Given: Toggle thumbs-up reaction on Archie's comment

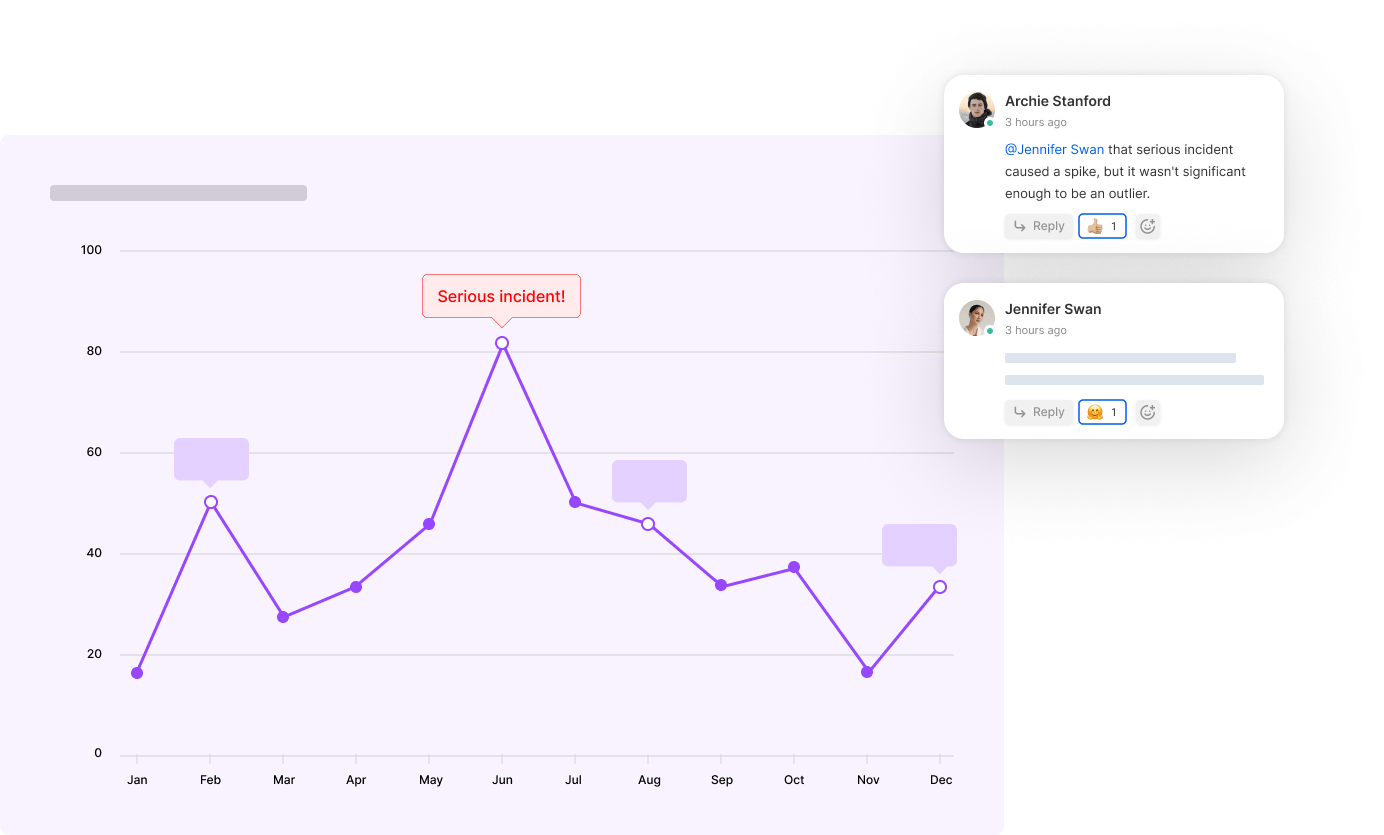Looking at the screenshot, I should (1102, 226).
